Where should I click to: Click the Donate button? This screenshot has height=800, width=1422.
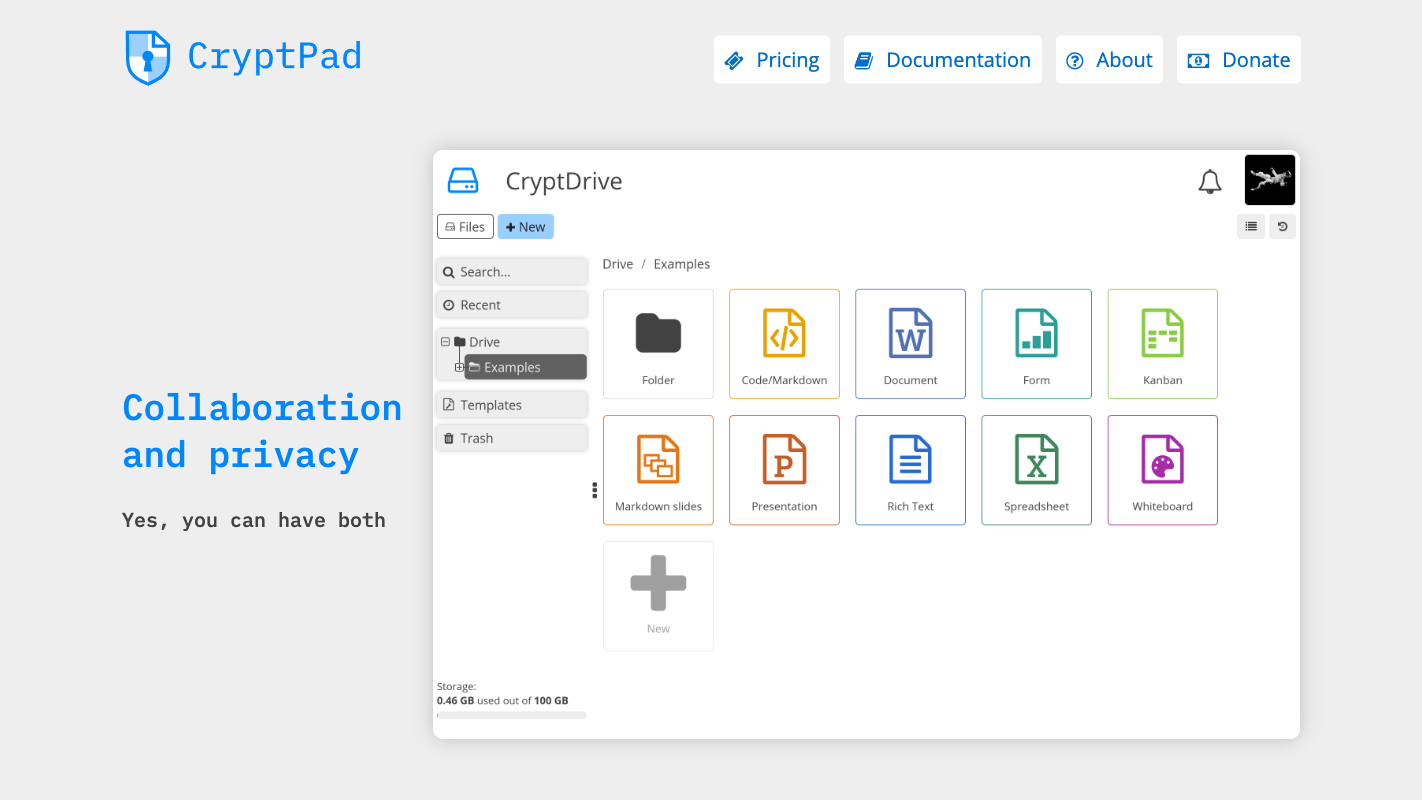(1239, 60)
